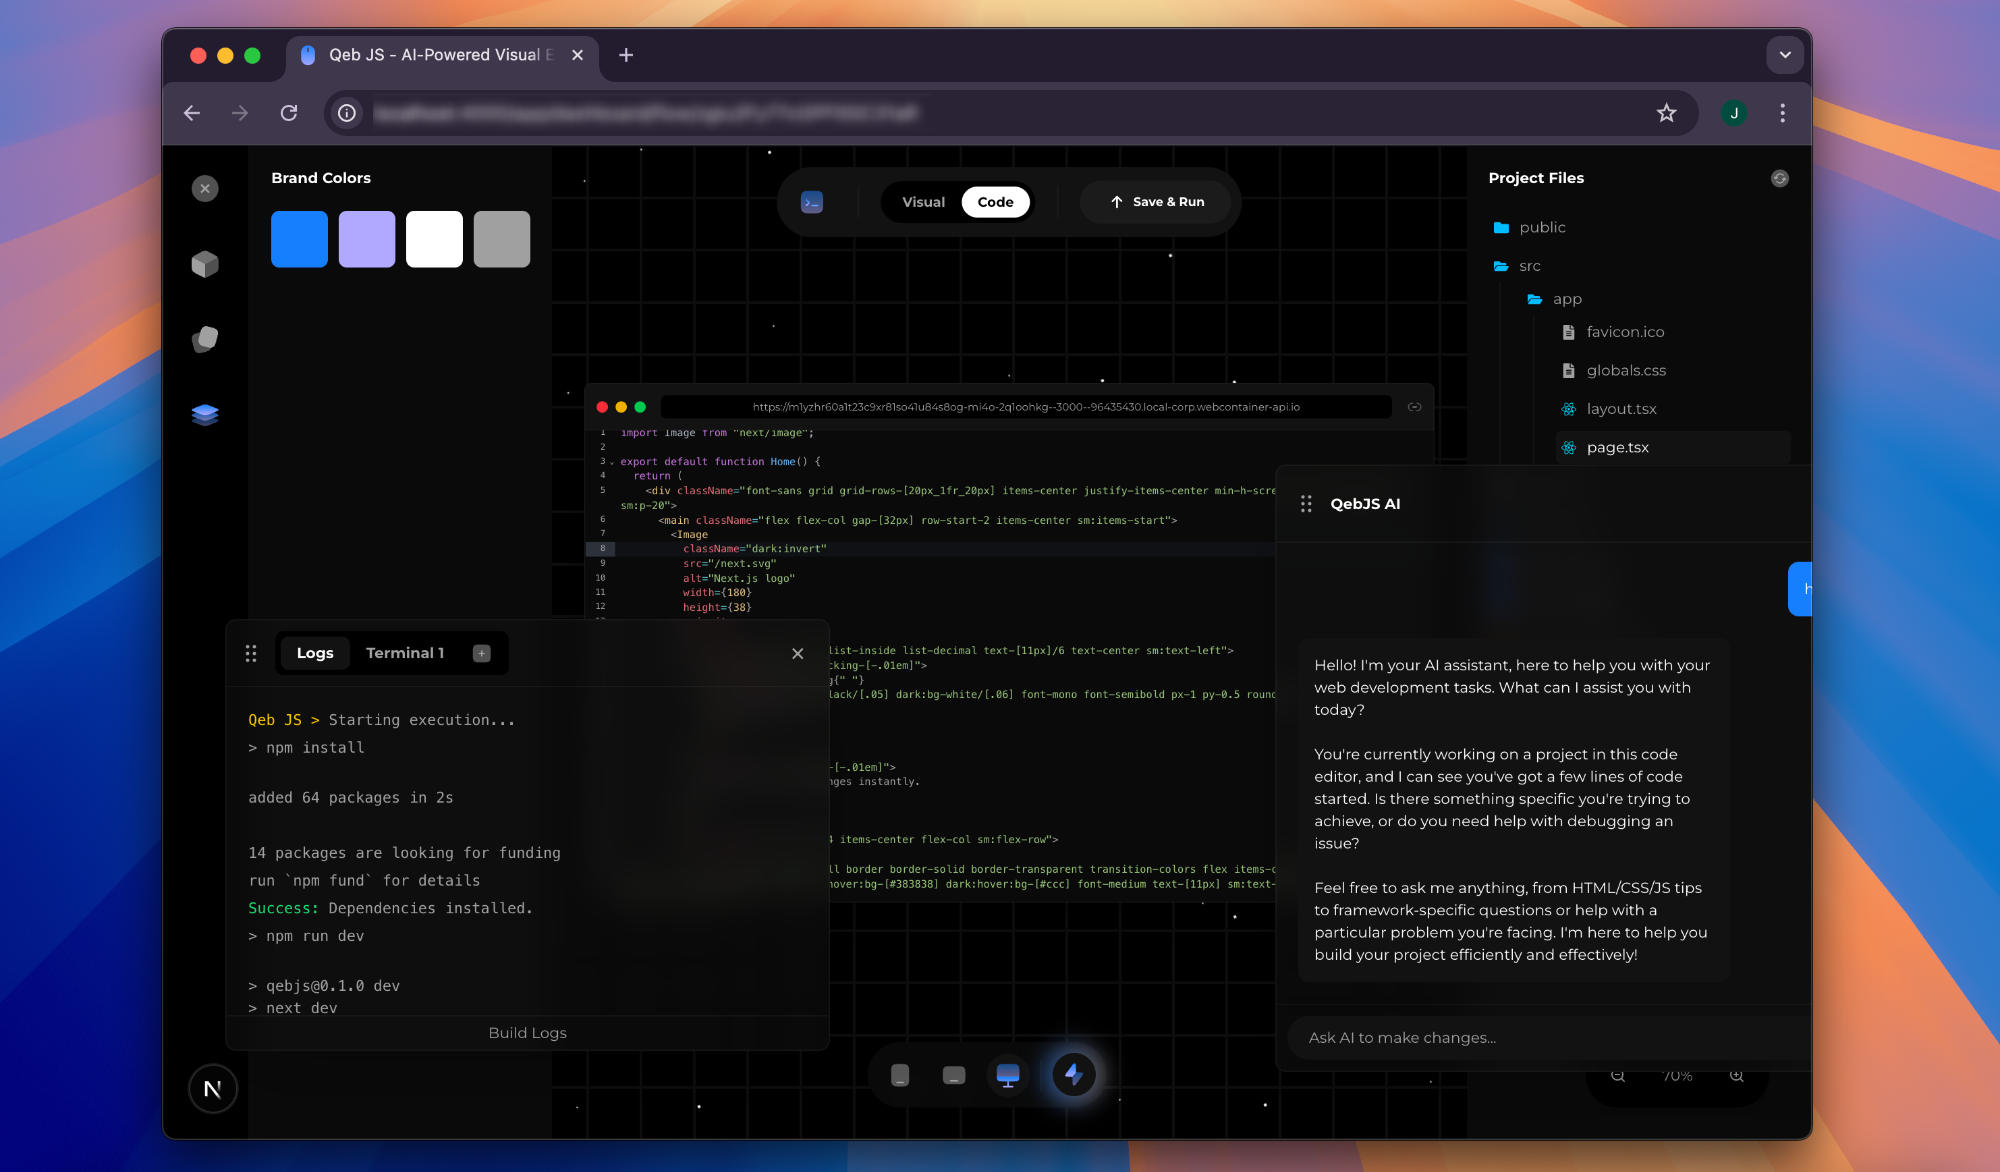Switch to the Terminal 1 tab
This screenshot has height=1172, width=2000.
coord(405,653)
